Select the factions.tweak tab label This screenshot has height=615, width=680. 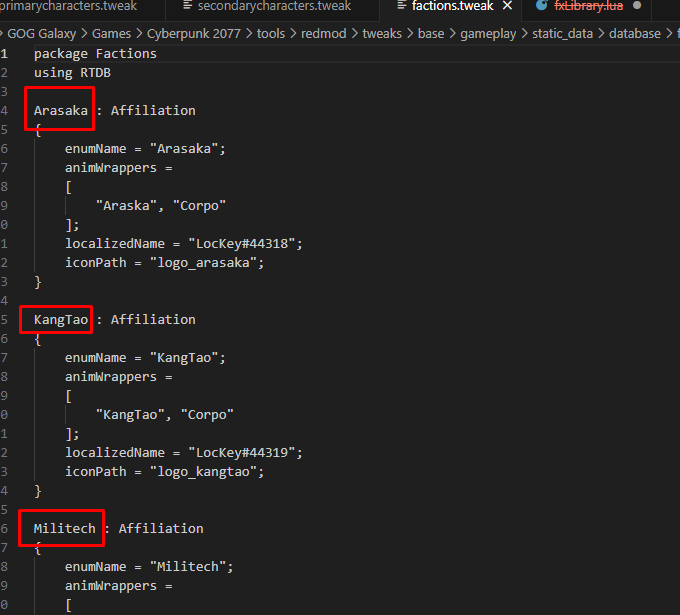452,6
